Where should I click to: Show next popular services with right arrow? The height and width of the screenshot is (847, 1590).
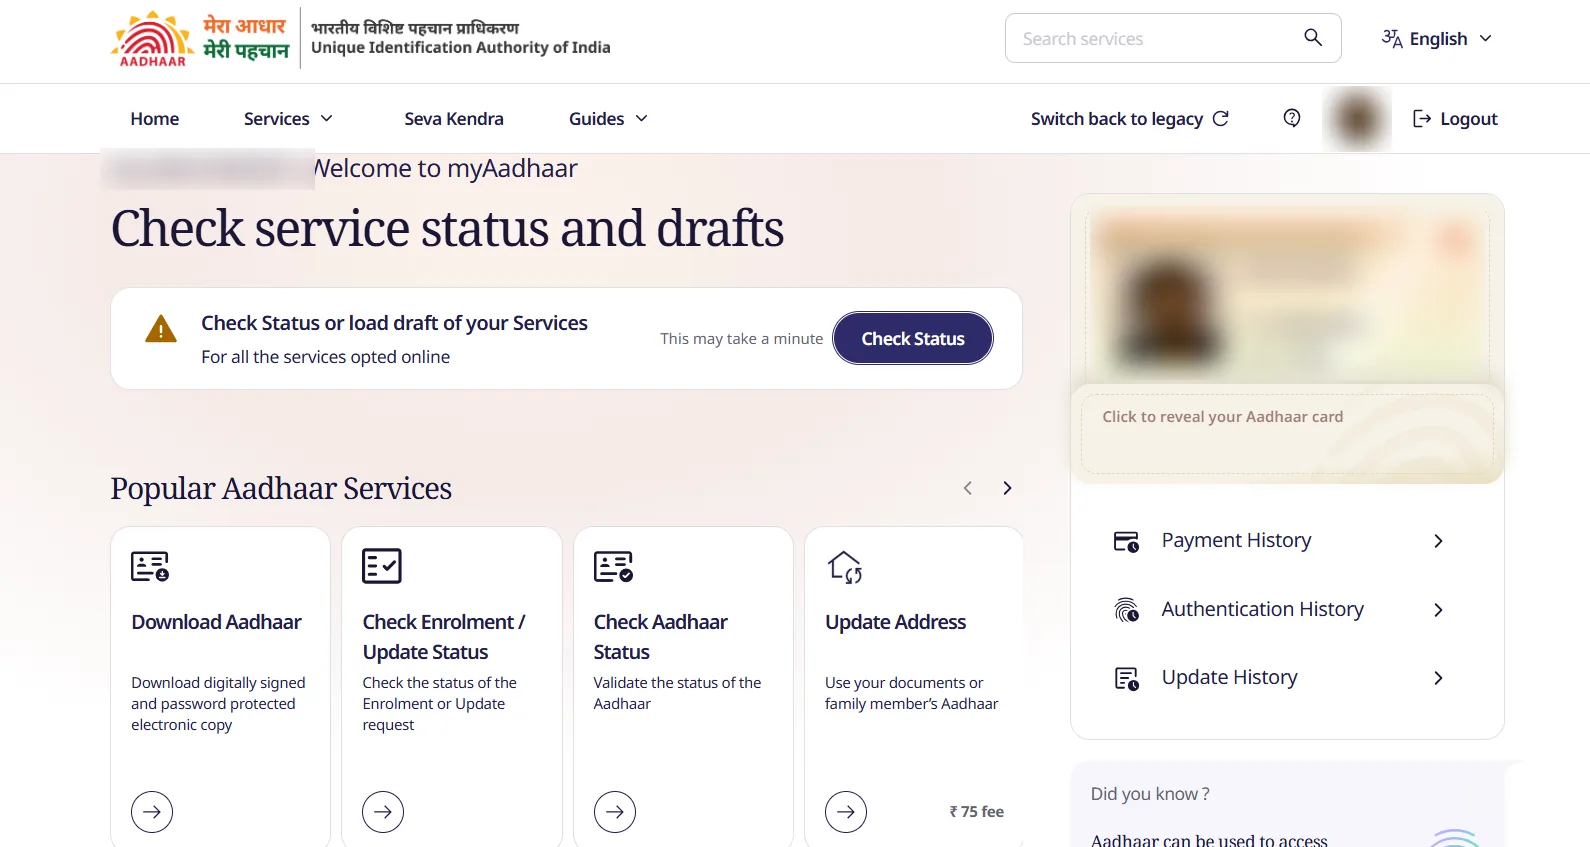pyautogui.click(x=1007, y=488)
